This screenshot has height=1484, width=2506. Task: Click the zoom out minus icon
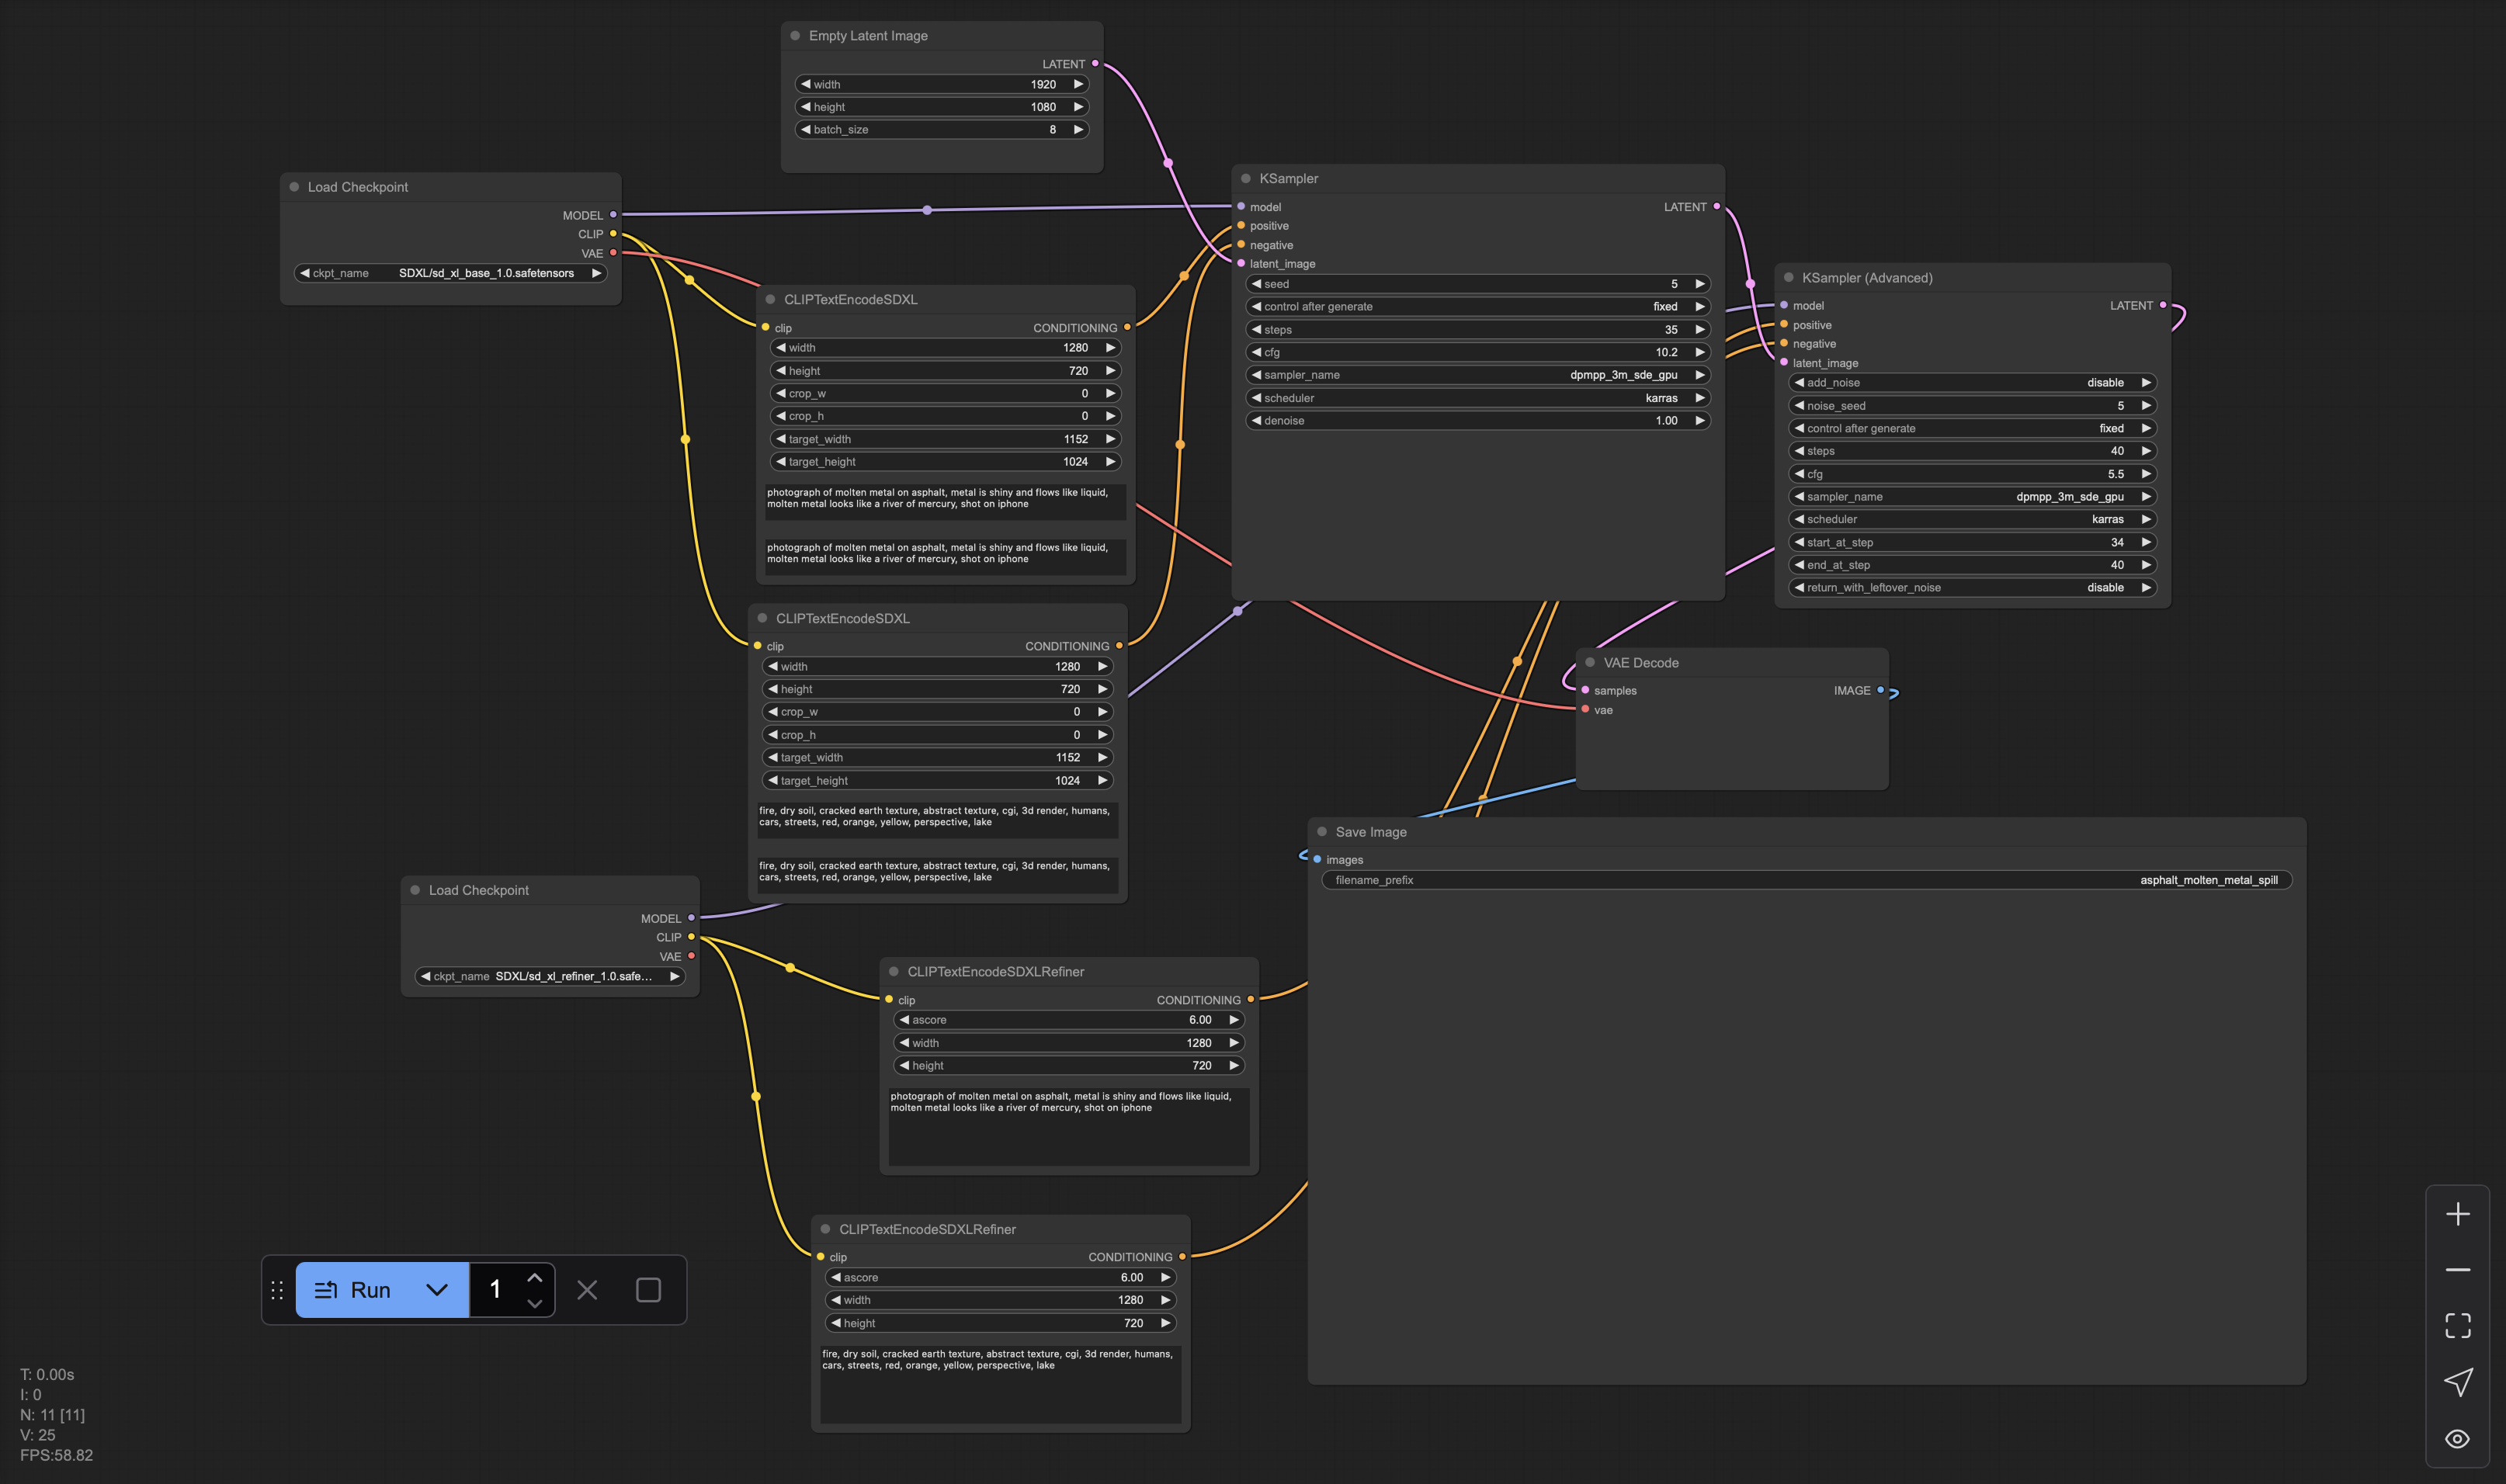[2457, 1270]
